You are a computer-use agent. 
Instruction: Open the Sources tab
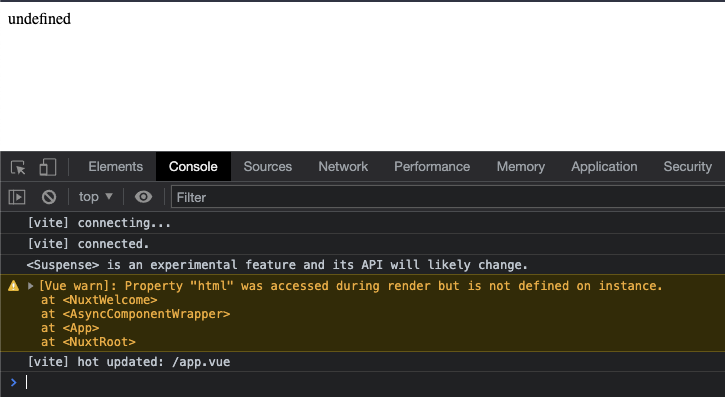(268, 166)
